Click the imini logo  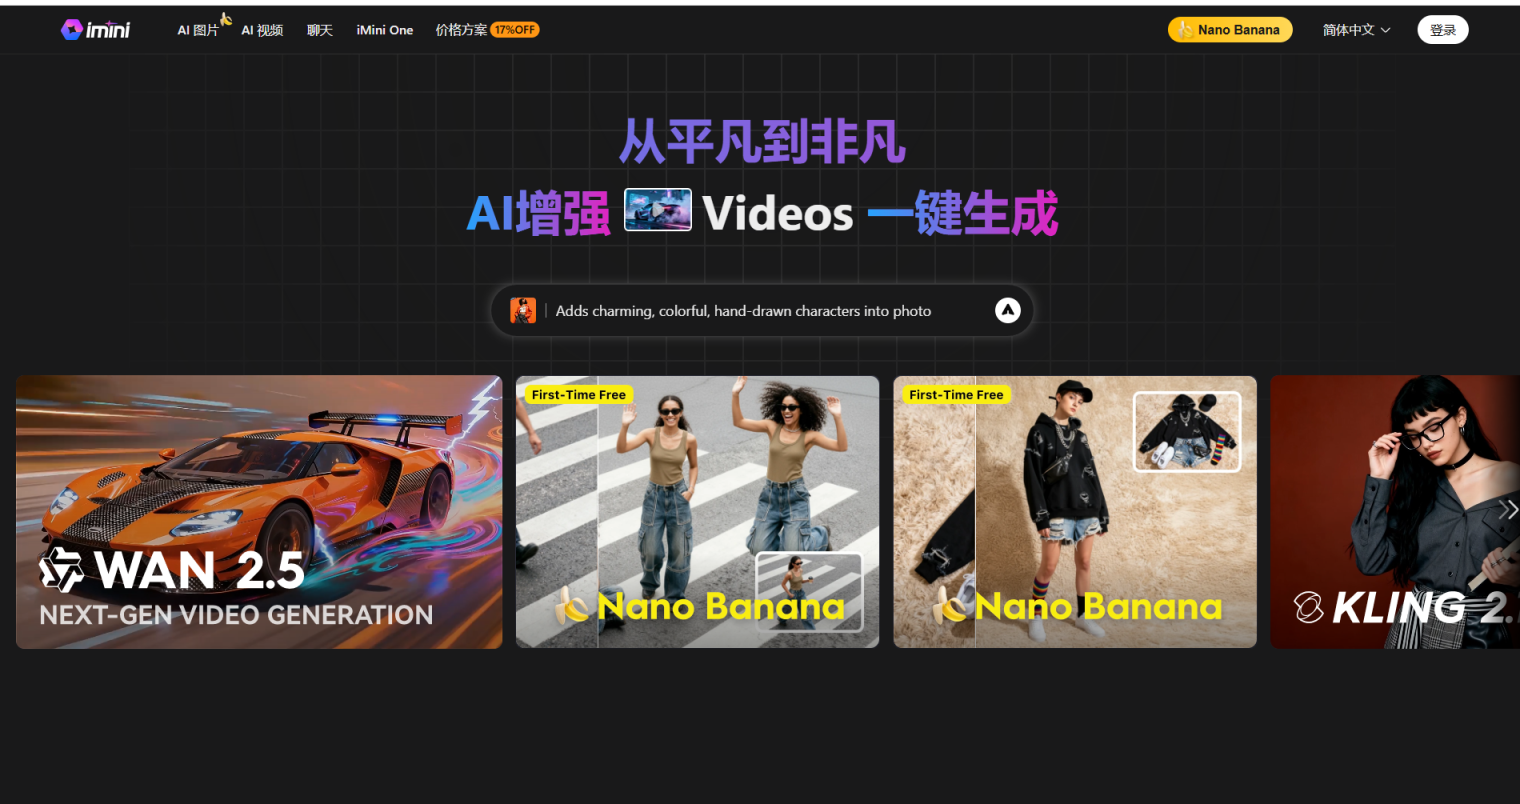96,29
